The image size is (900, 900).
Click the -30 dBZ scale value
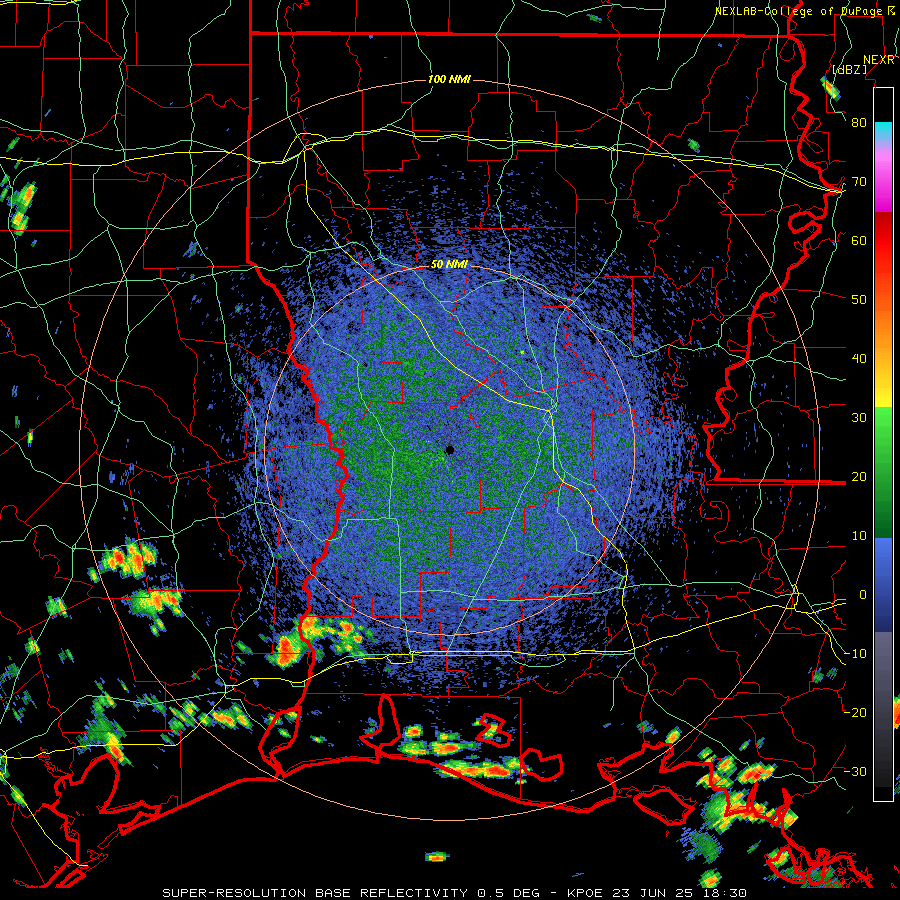pyautogui.click(x=855, y=772)
